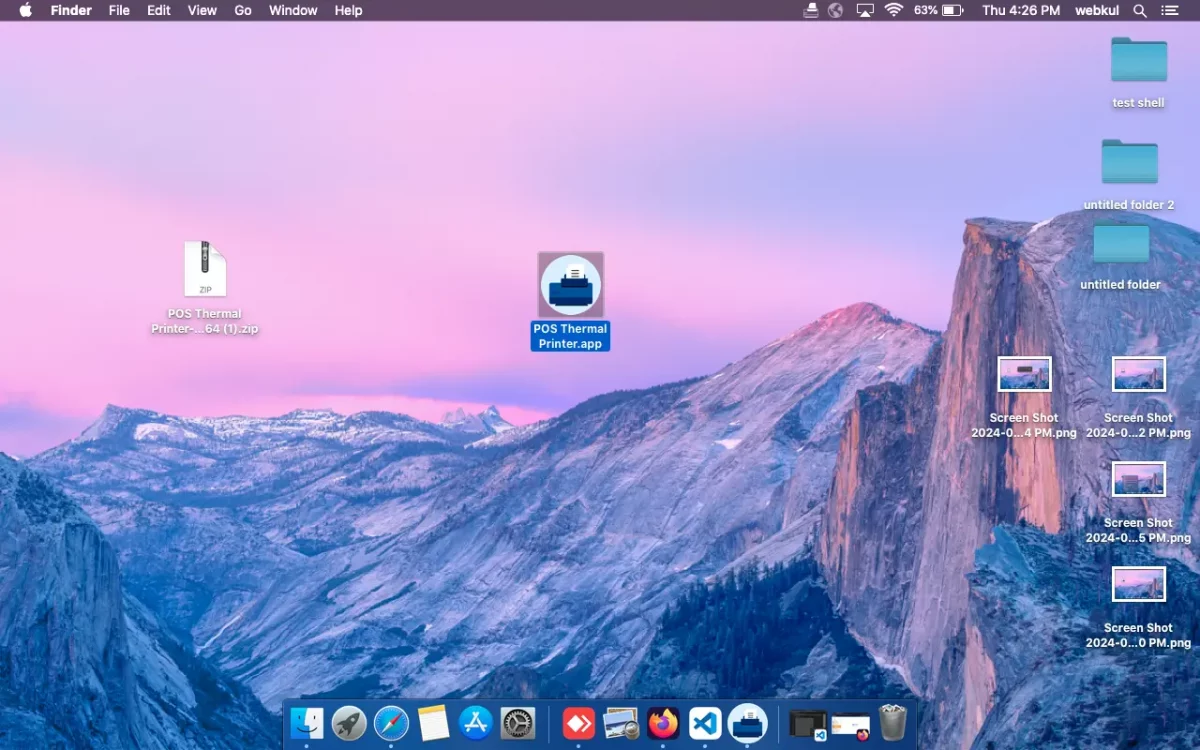Image resolution: width=1200 pixels, height=750 pixels.
Task: Open System Preferences from the Dock
Action: tap(518, 723)
